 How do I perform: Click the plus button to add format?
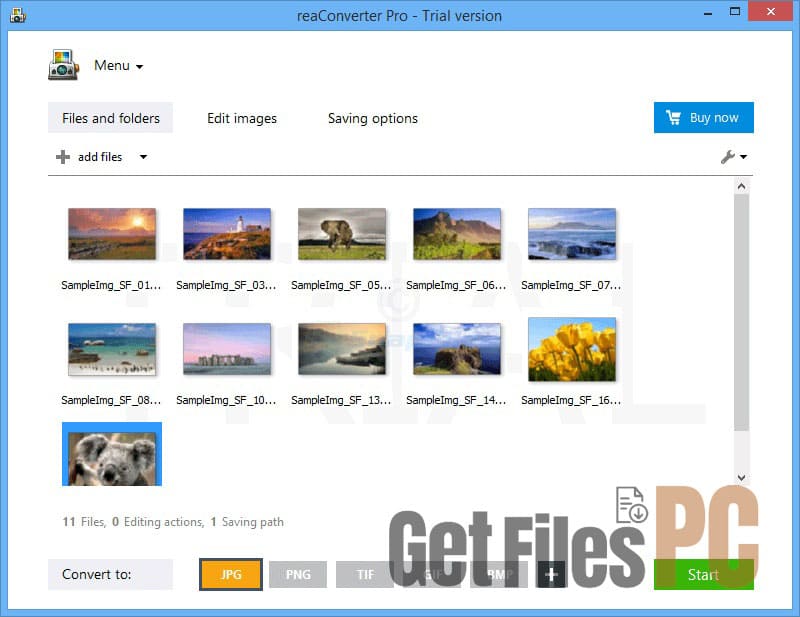coord(551,575)
